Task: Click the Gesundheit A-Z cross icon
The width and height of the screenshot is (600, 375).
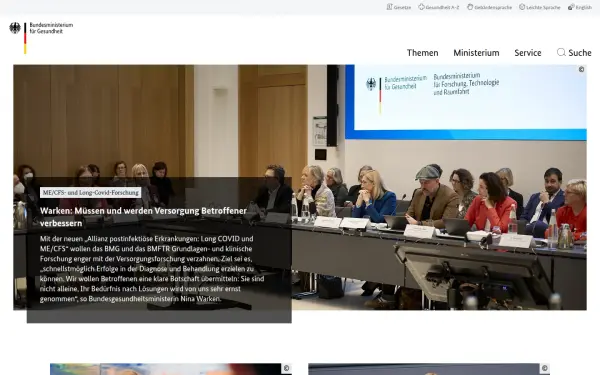Action: tap(421, 7)
